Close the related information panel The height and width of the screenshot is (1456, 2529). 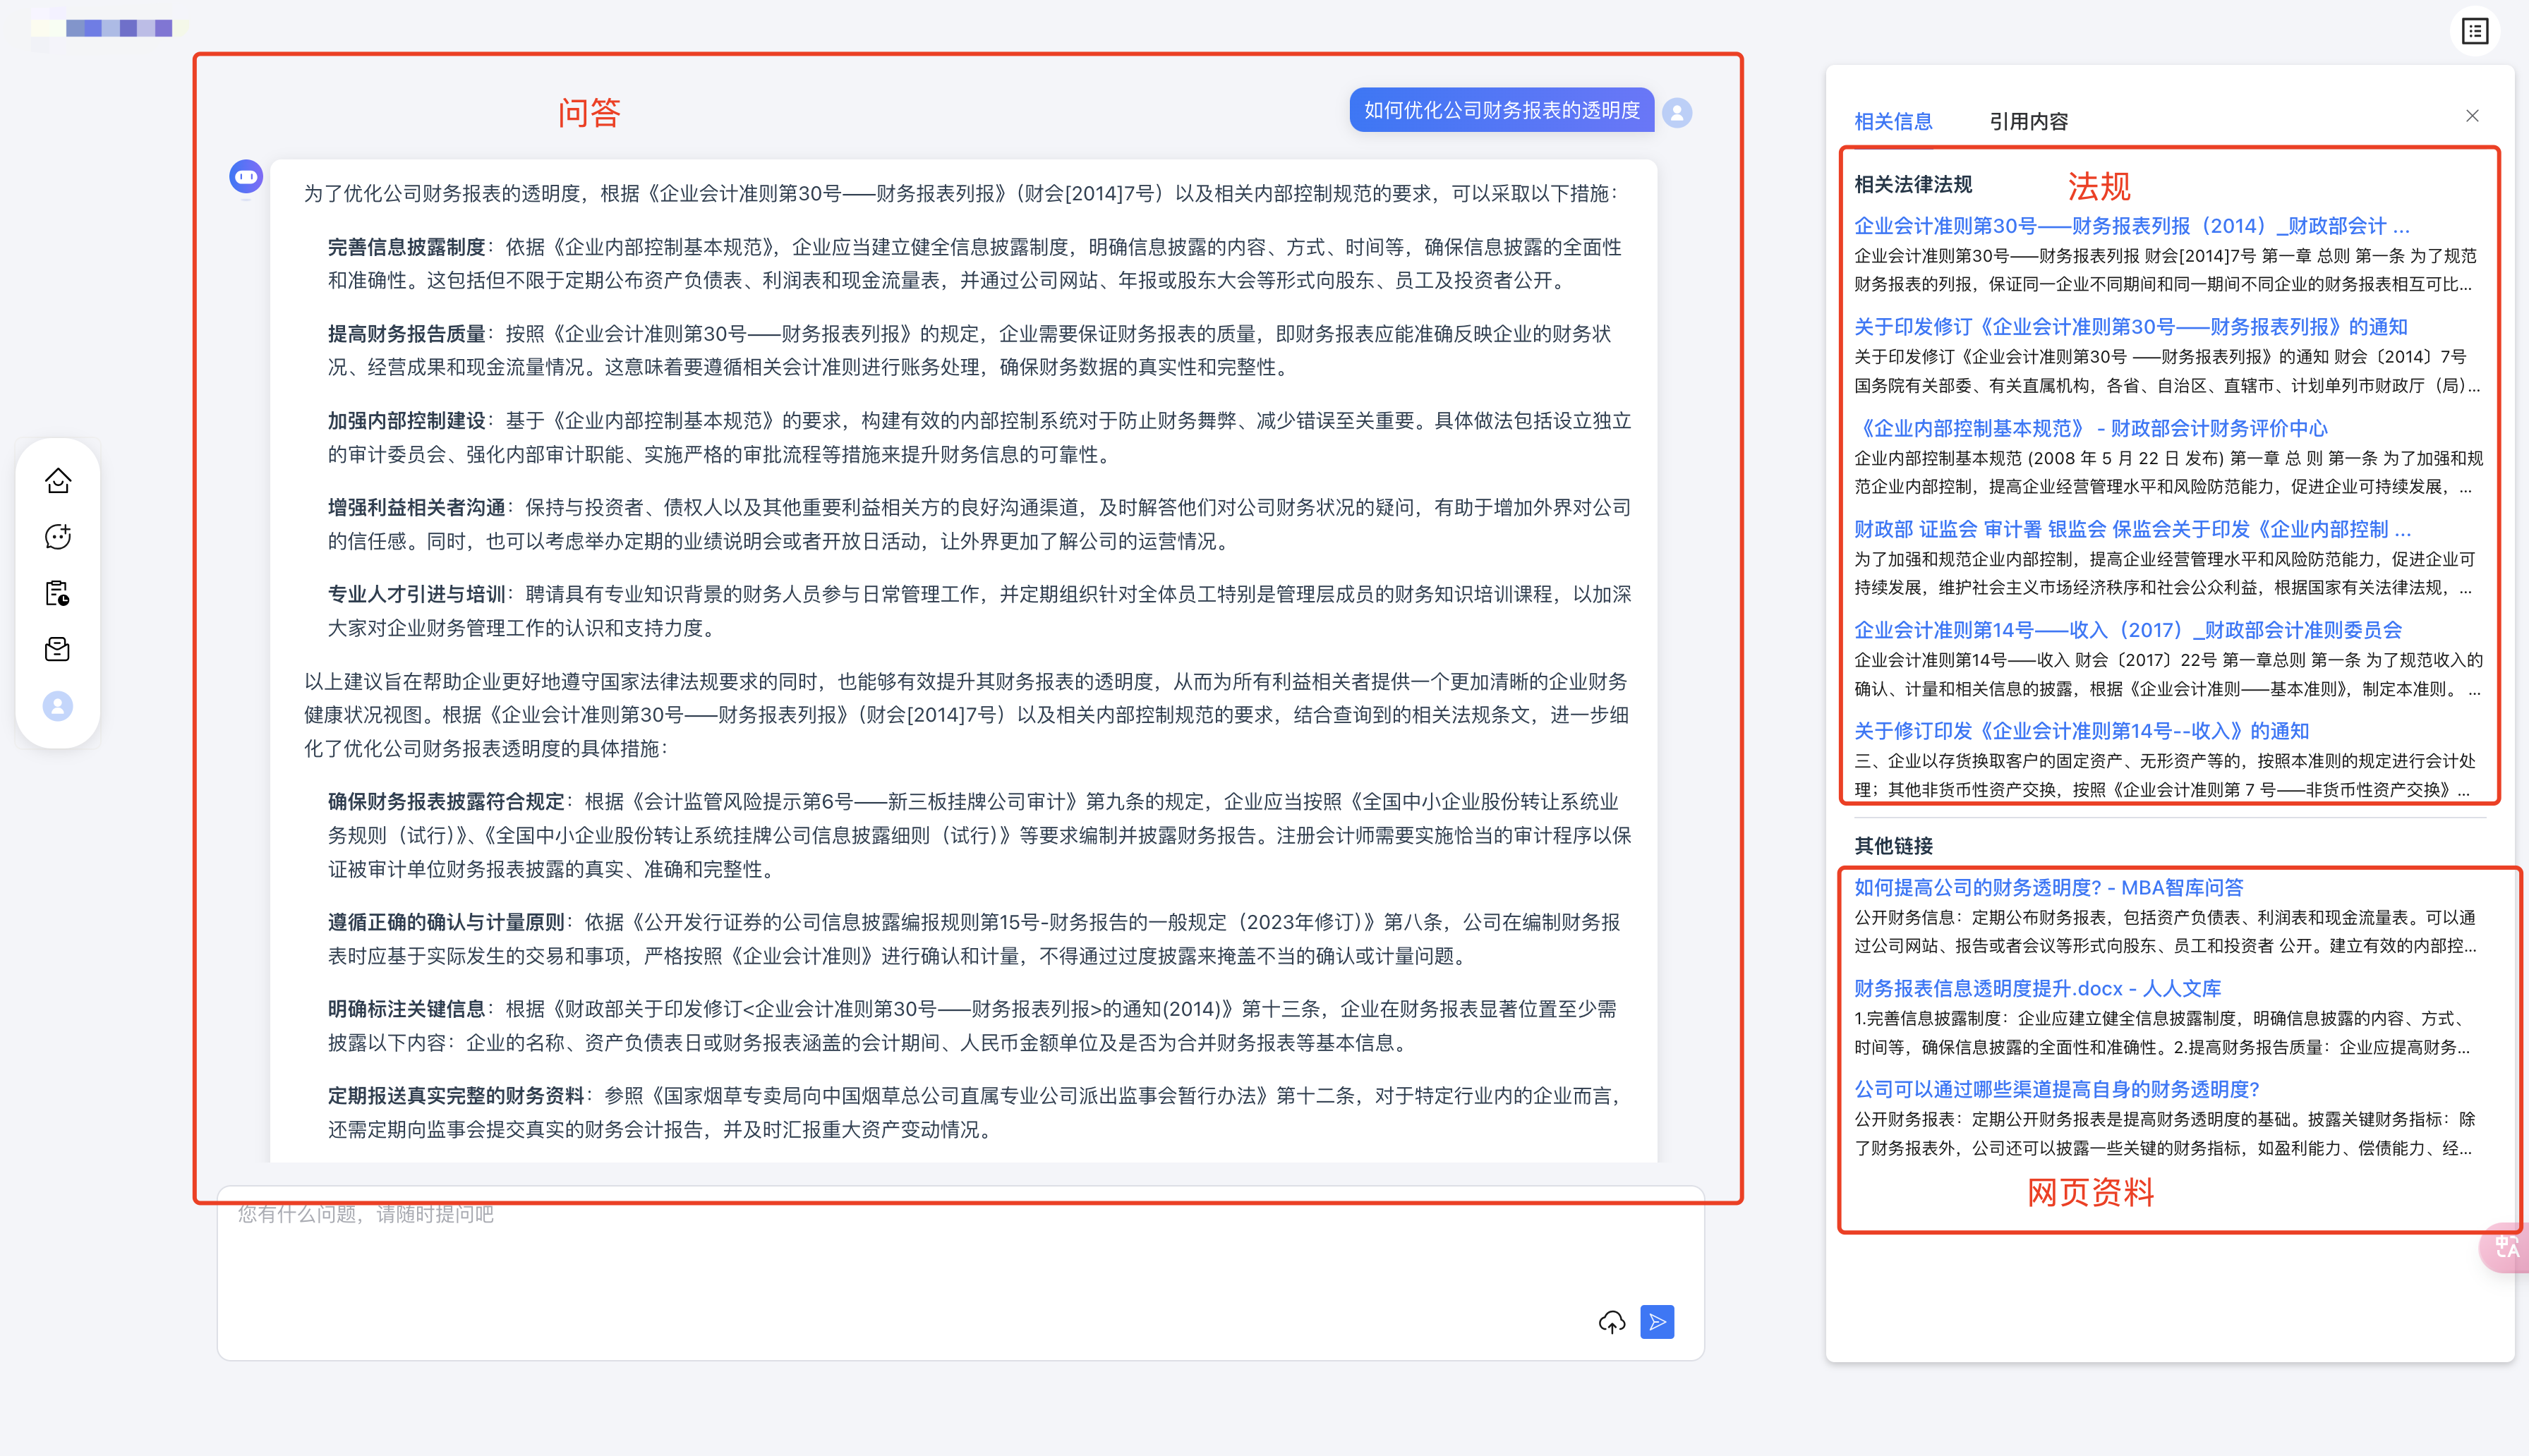point(2472,116)
